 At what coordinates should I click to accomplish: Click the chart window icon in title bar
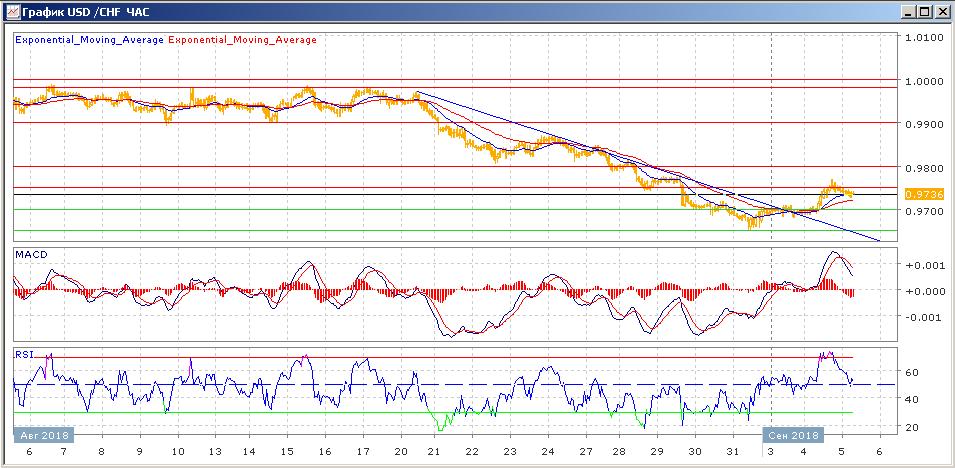click(11, 11)
